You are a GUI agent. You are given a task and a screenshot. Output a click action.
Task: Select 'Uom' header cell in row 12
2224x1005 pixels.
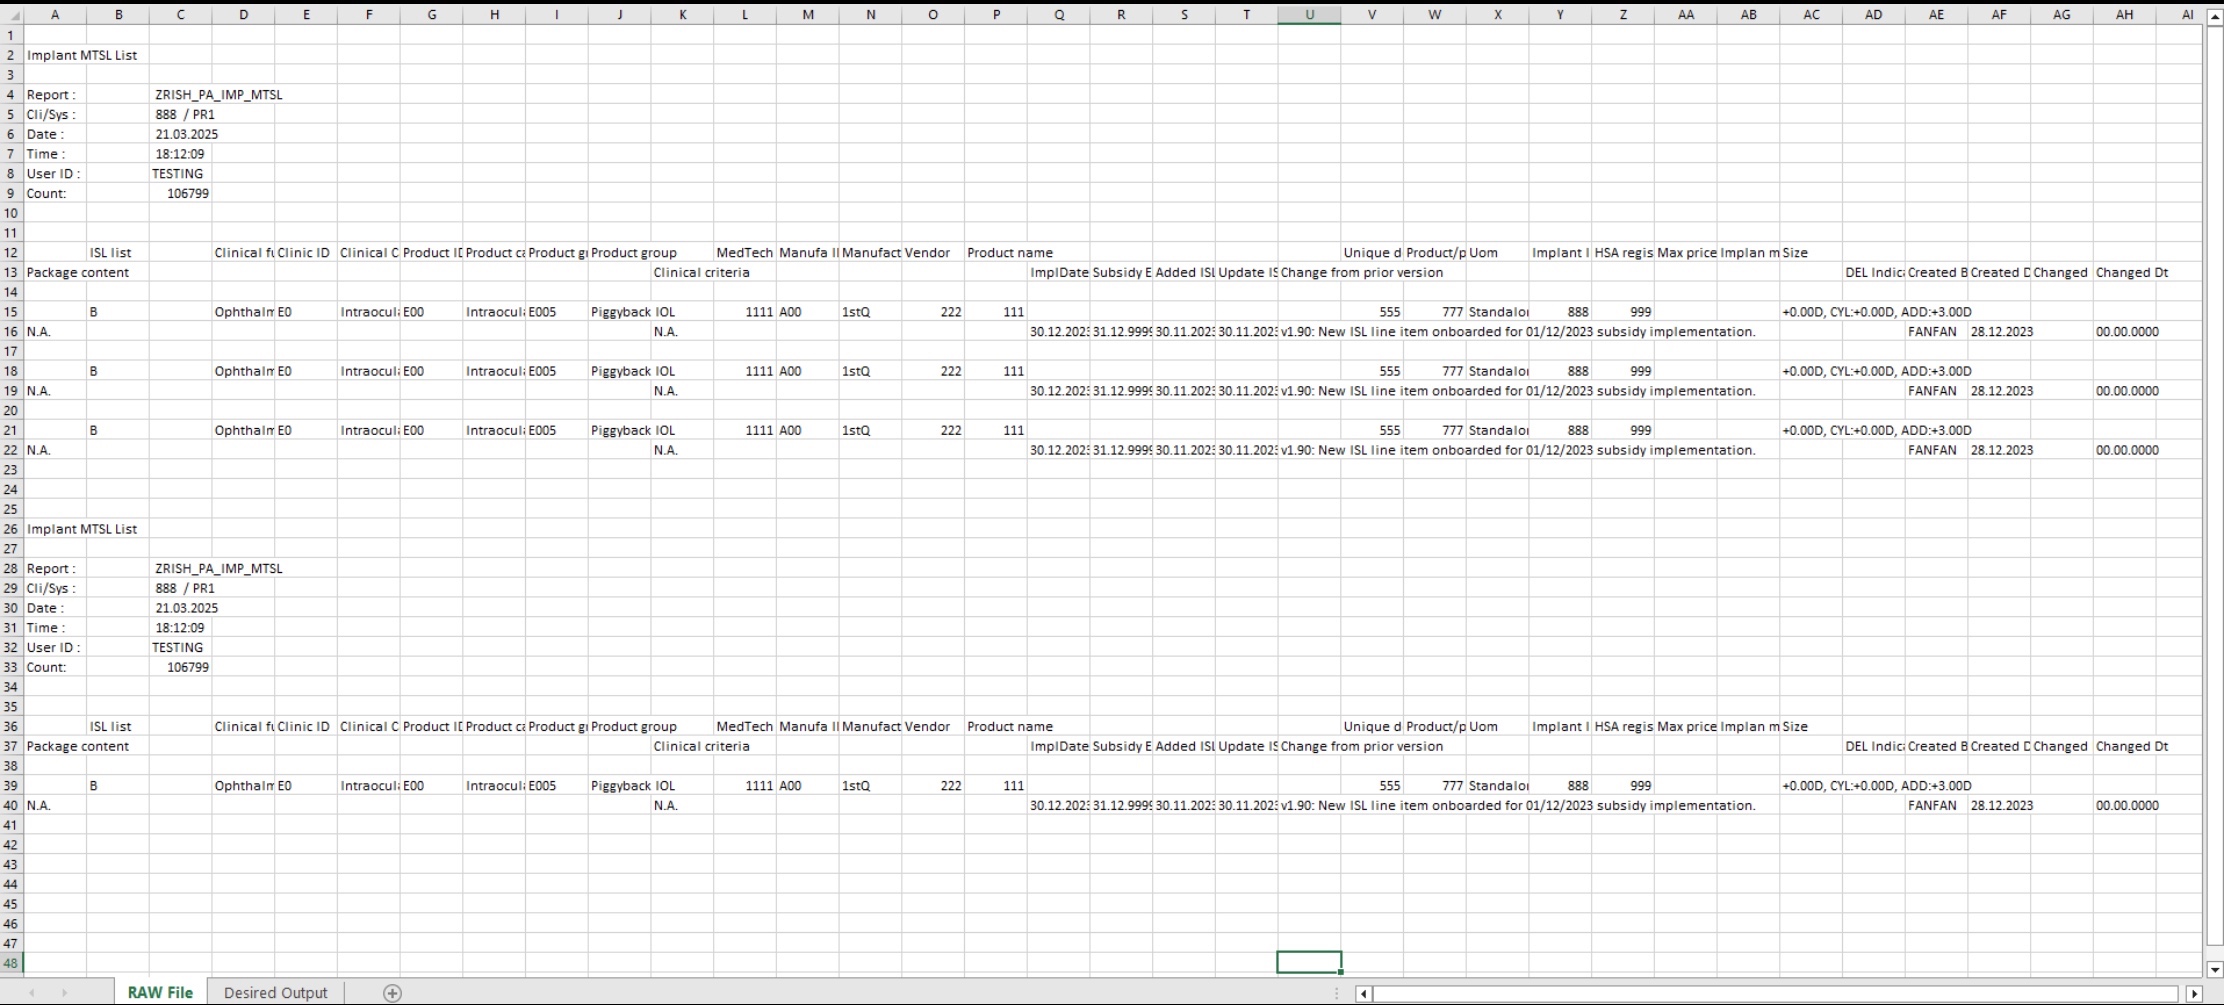click(x=1483, y=253)
